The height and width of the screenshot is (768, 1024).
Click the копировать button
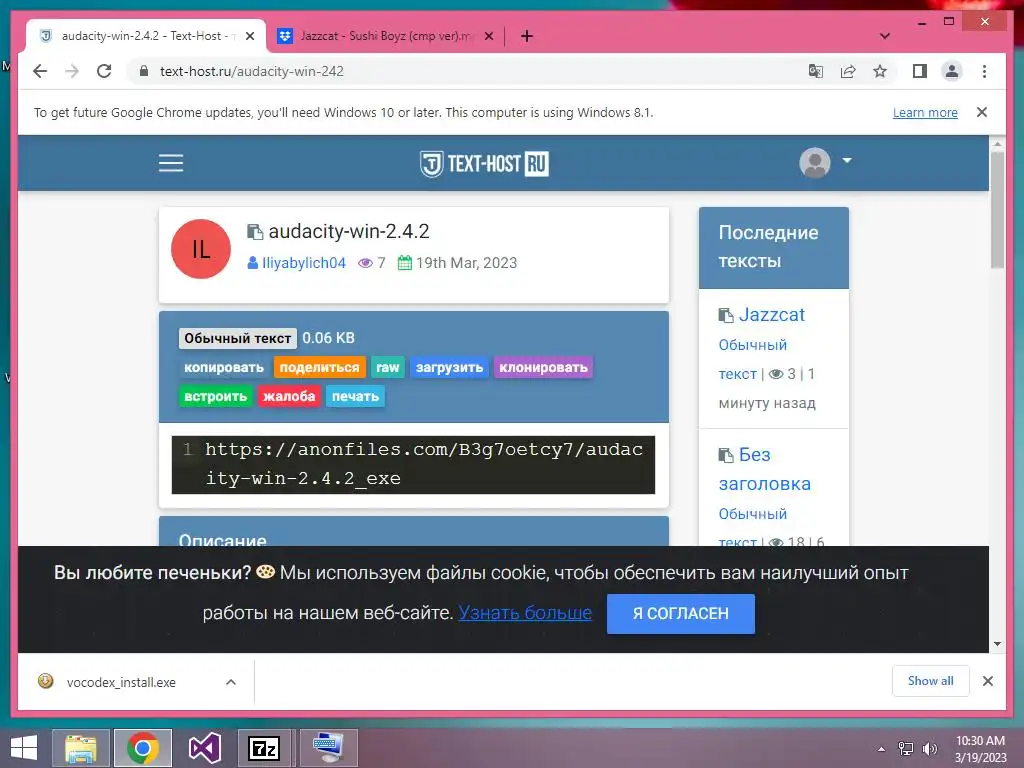click(224, 368)
